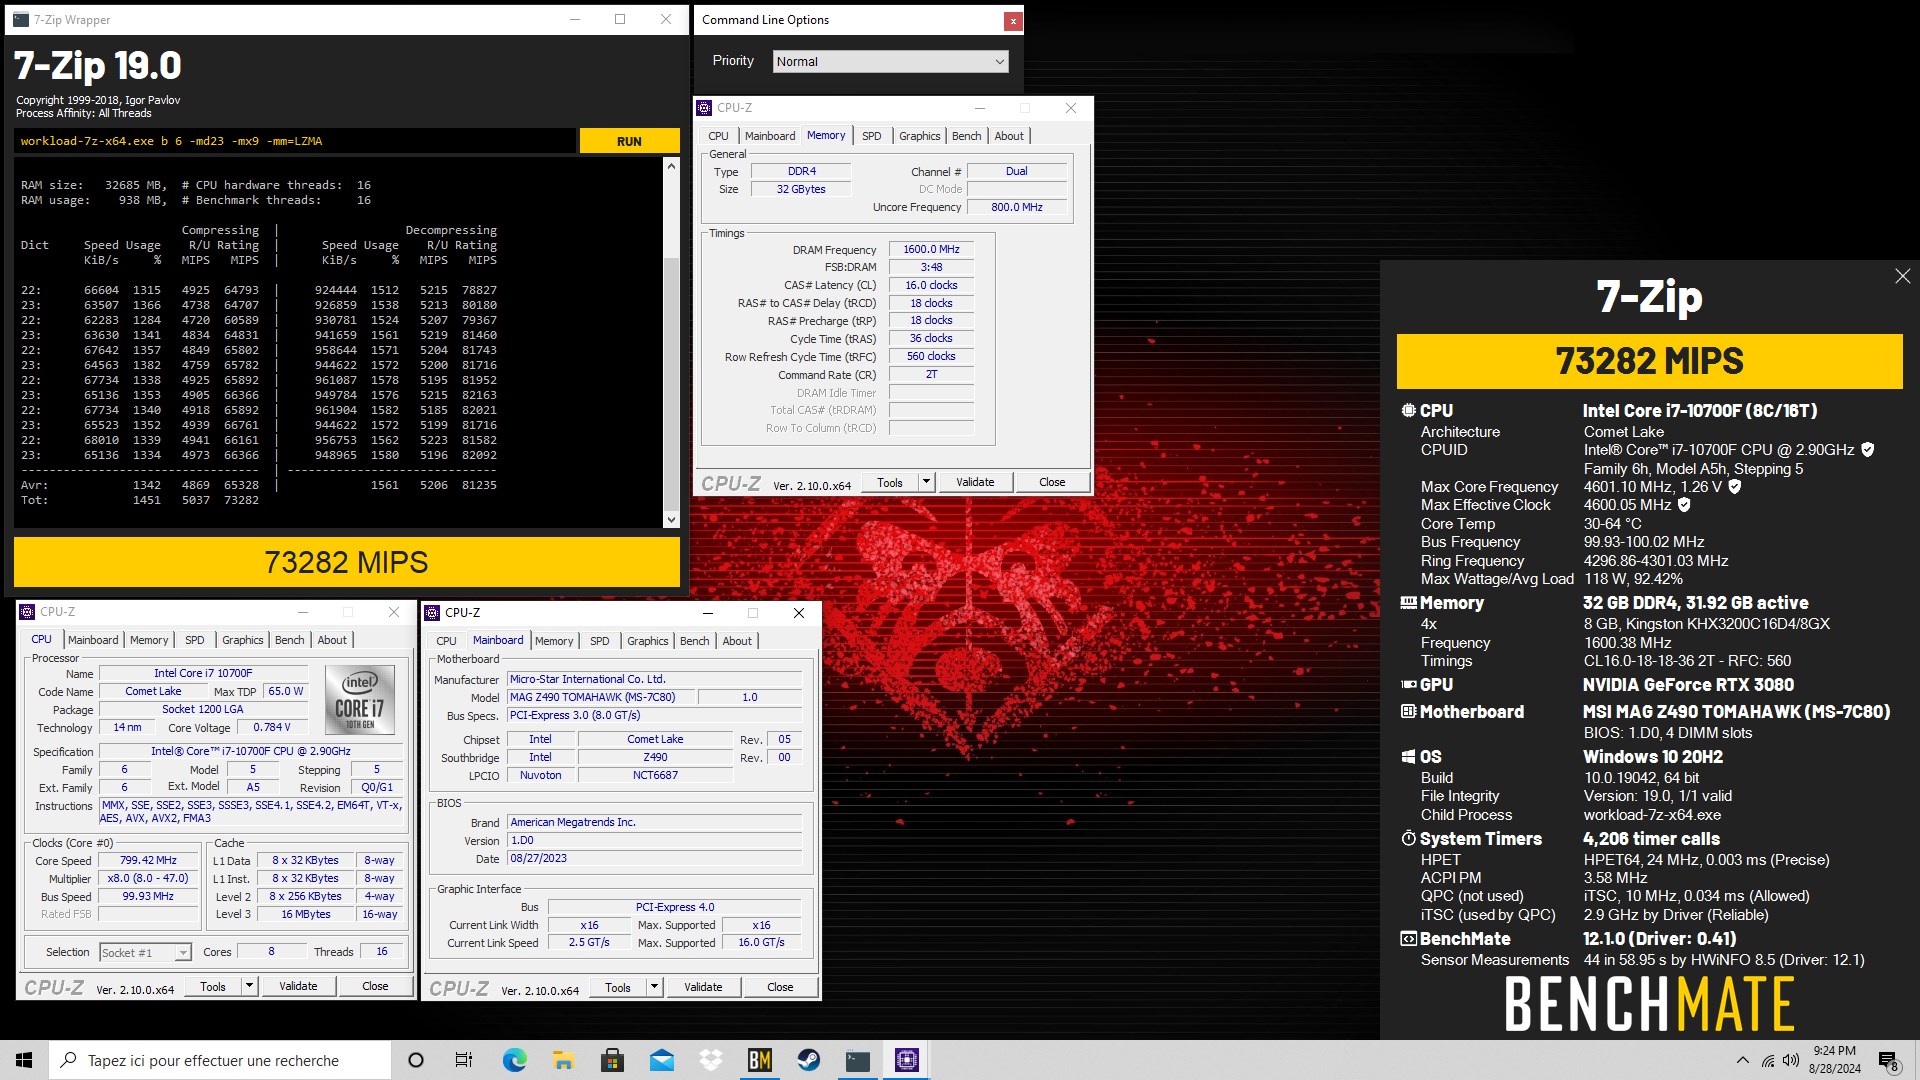This screenshot has height=1080, width=1920.
Task: Click the MAG Z490 TOMAHAWK model field
Action: [x=601, y=697]
